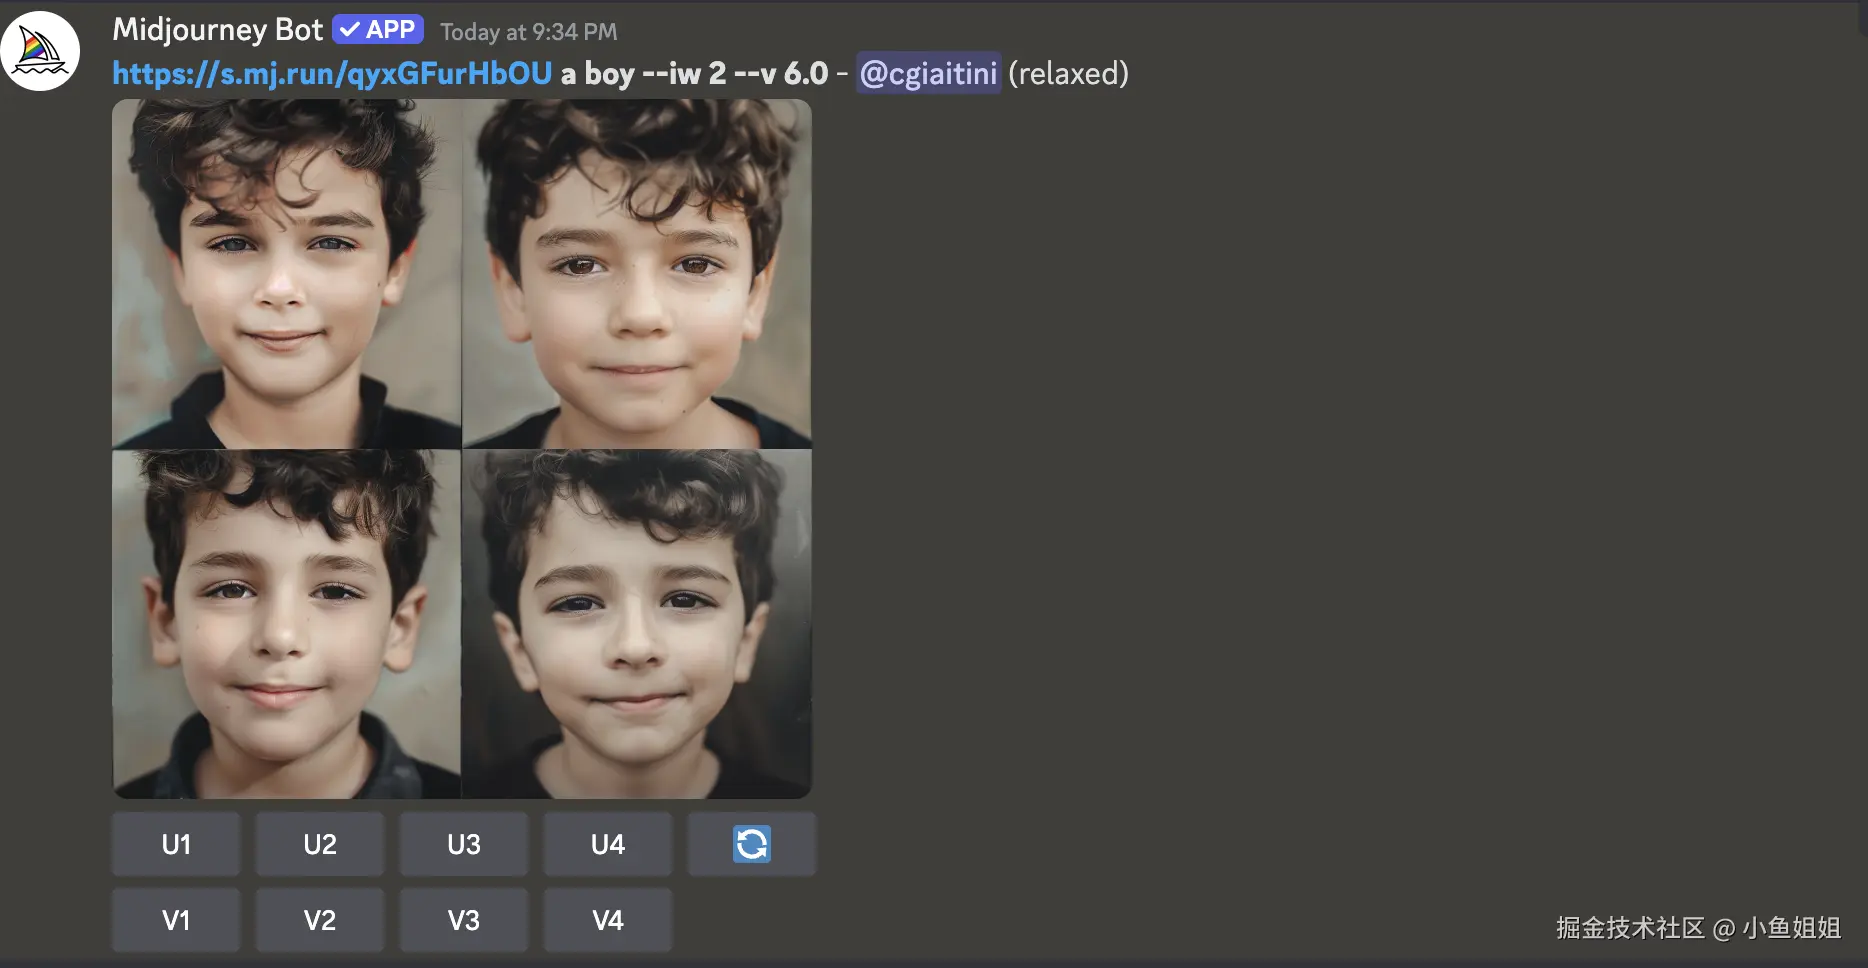Click the message timestamp Today at 9:34 PM
Image resolution: width=1868 pixels, height=968 pixels.
tap(529, 32)
